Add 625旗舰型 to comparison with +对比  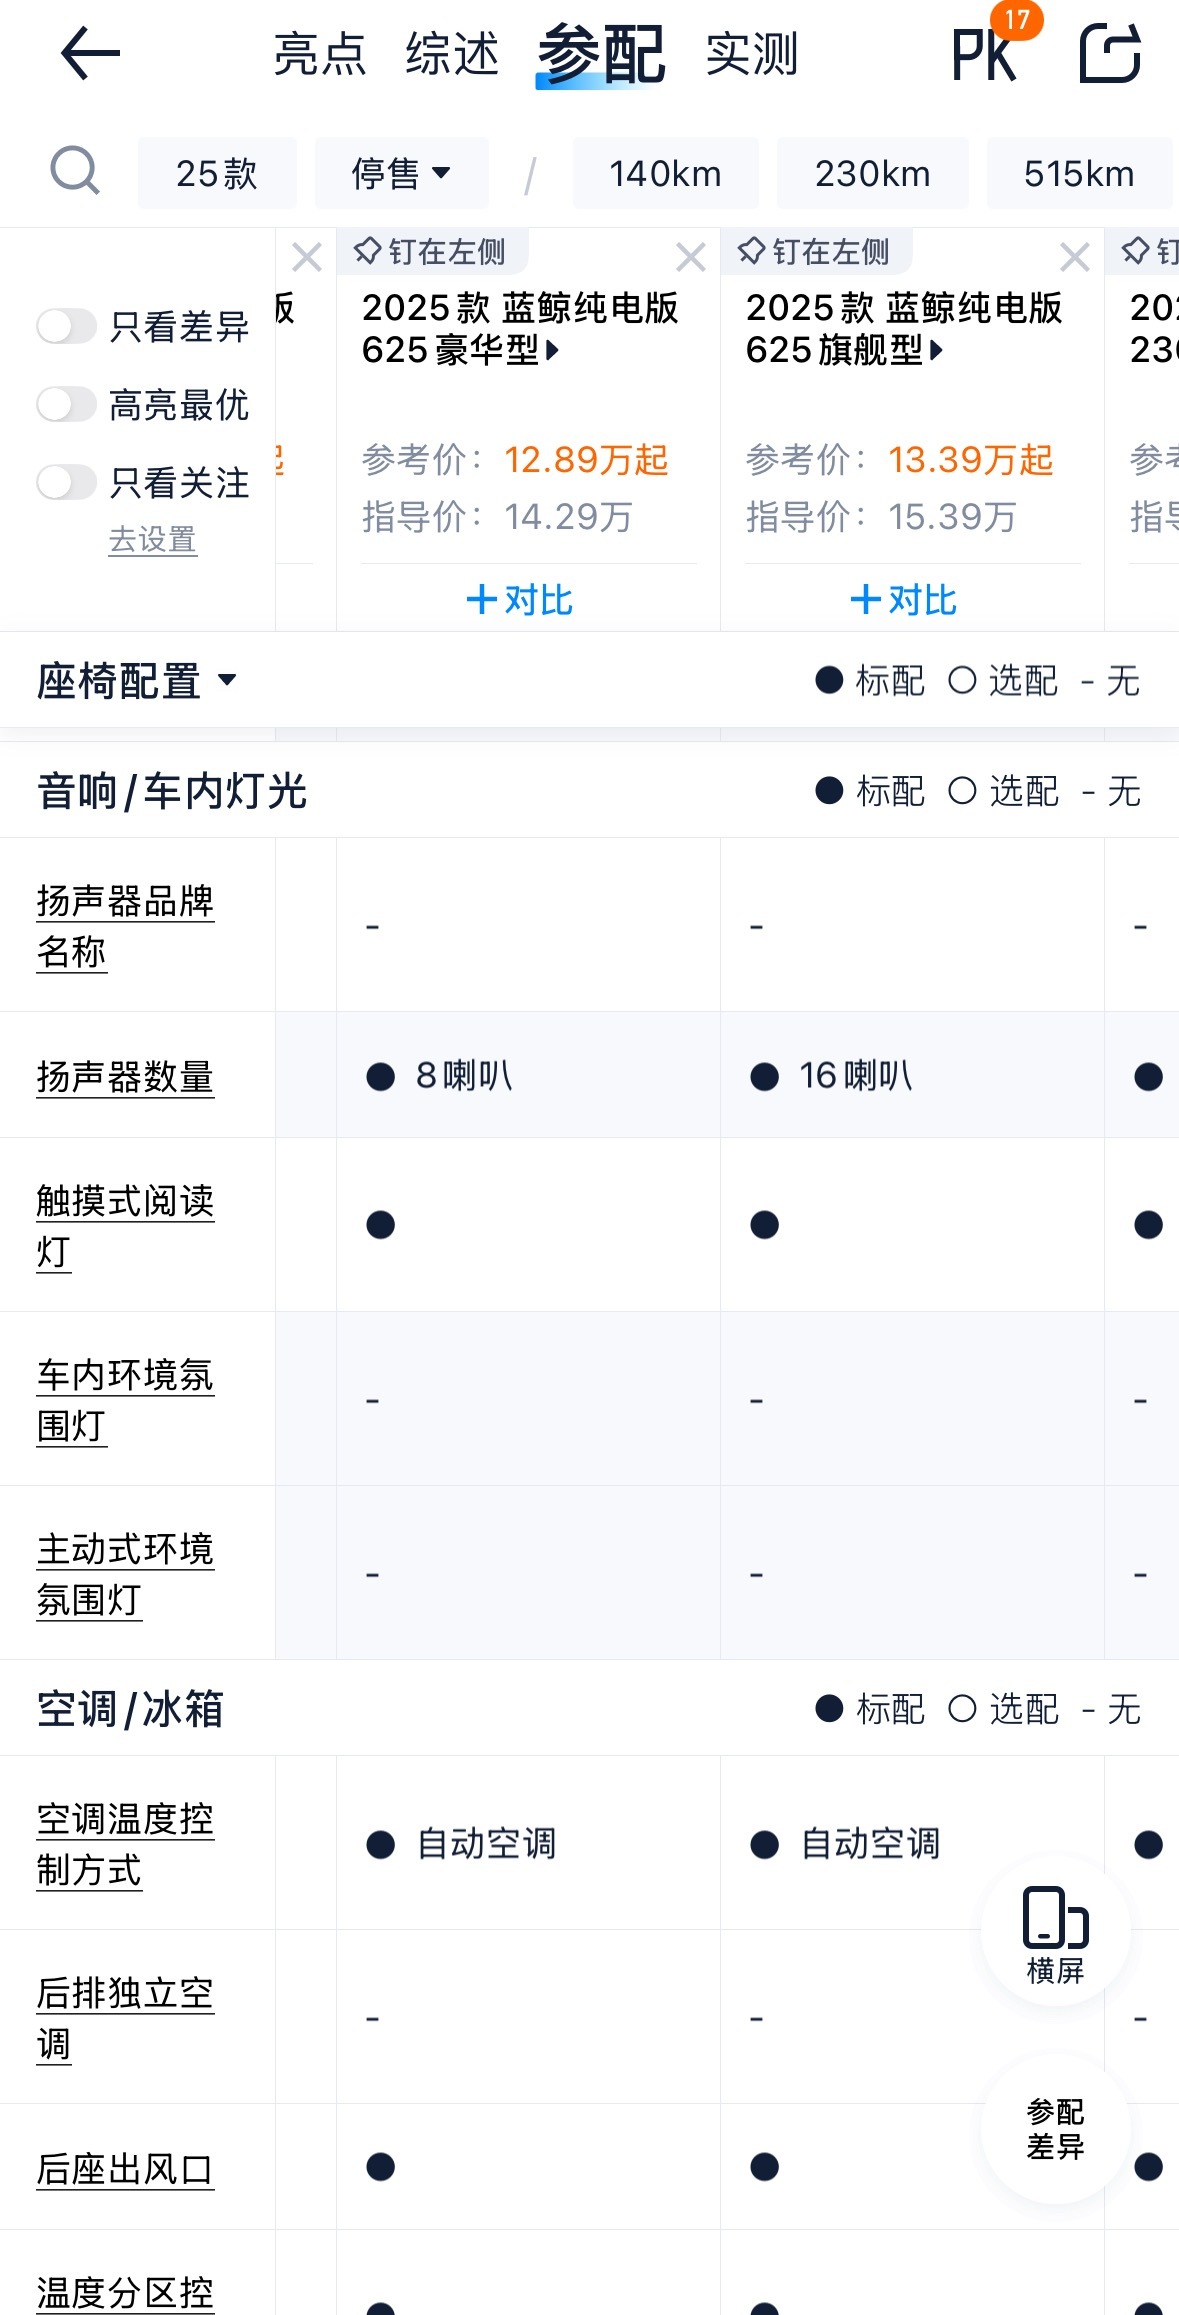pos(903,600)
